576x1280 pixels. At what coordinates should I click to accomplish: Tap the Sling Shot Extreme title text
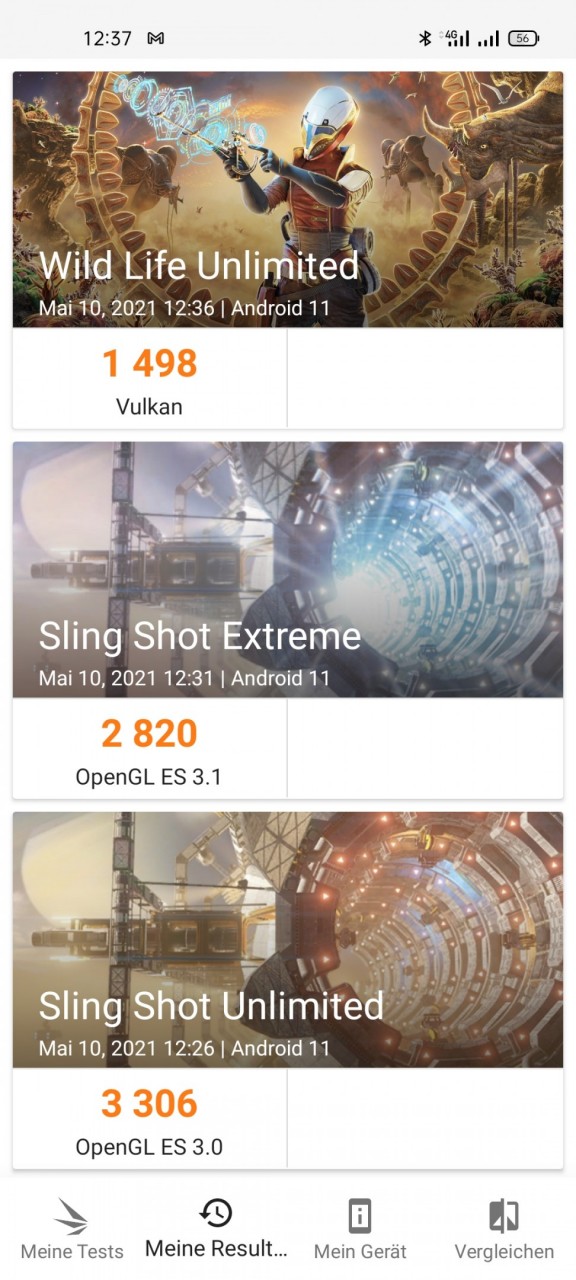click(x=200, y=637)
